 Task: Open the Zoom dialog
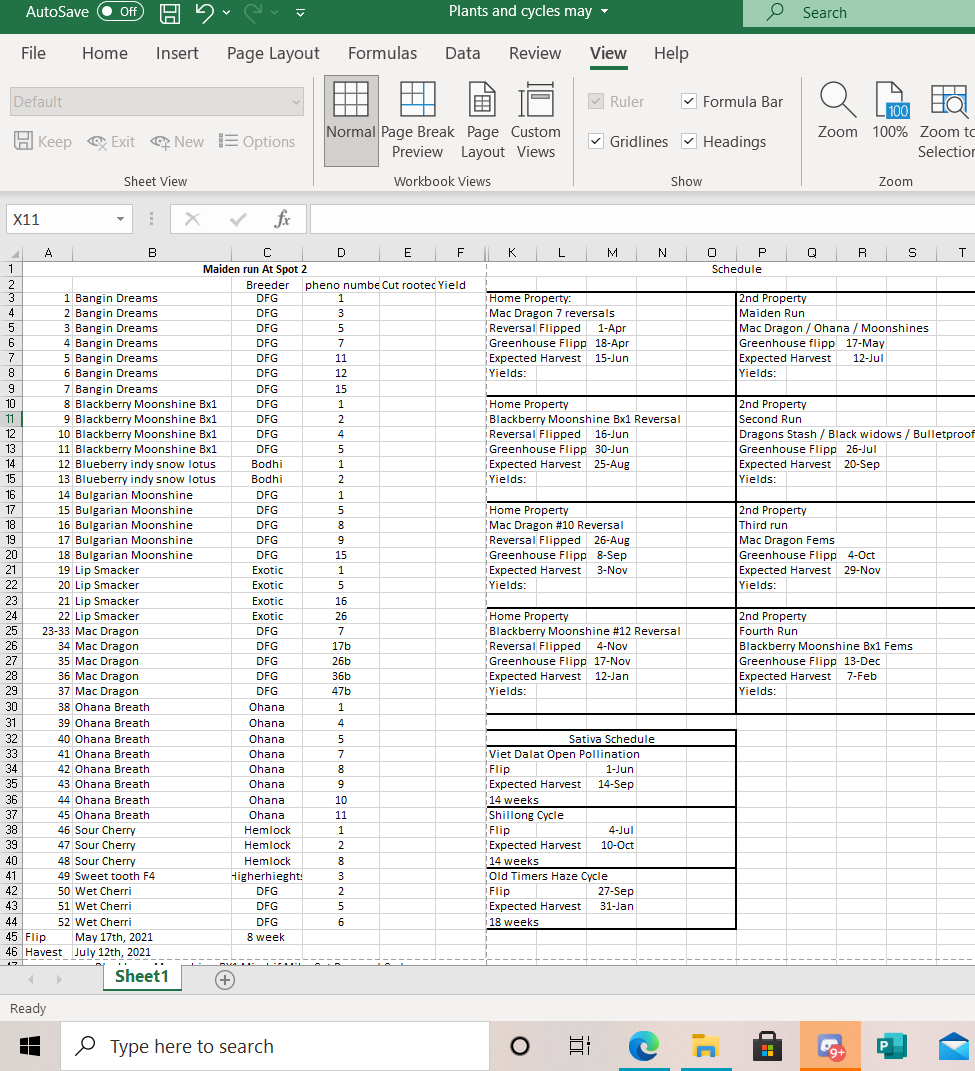(x=838, y=111)
